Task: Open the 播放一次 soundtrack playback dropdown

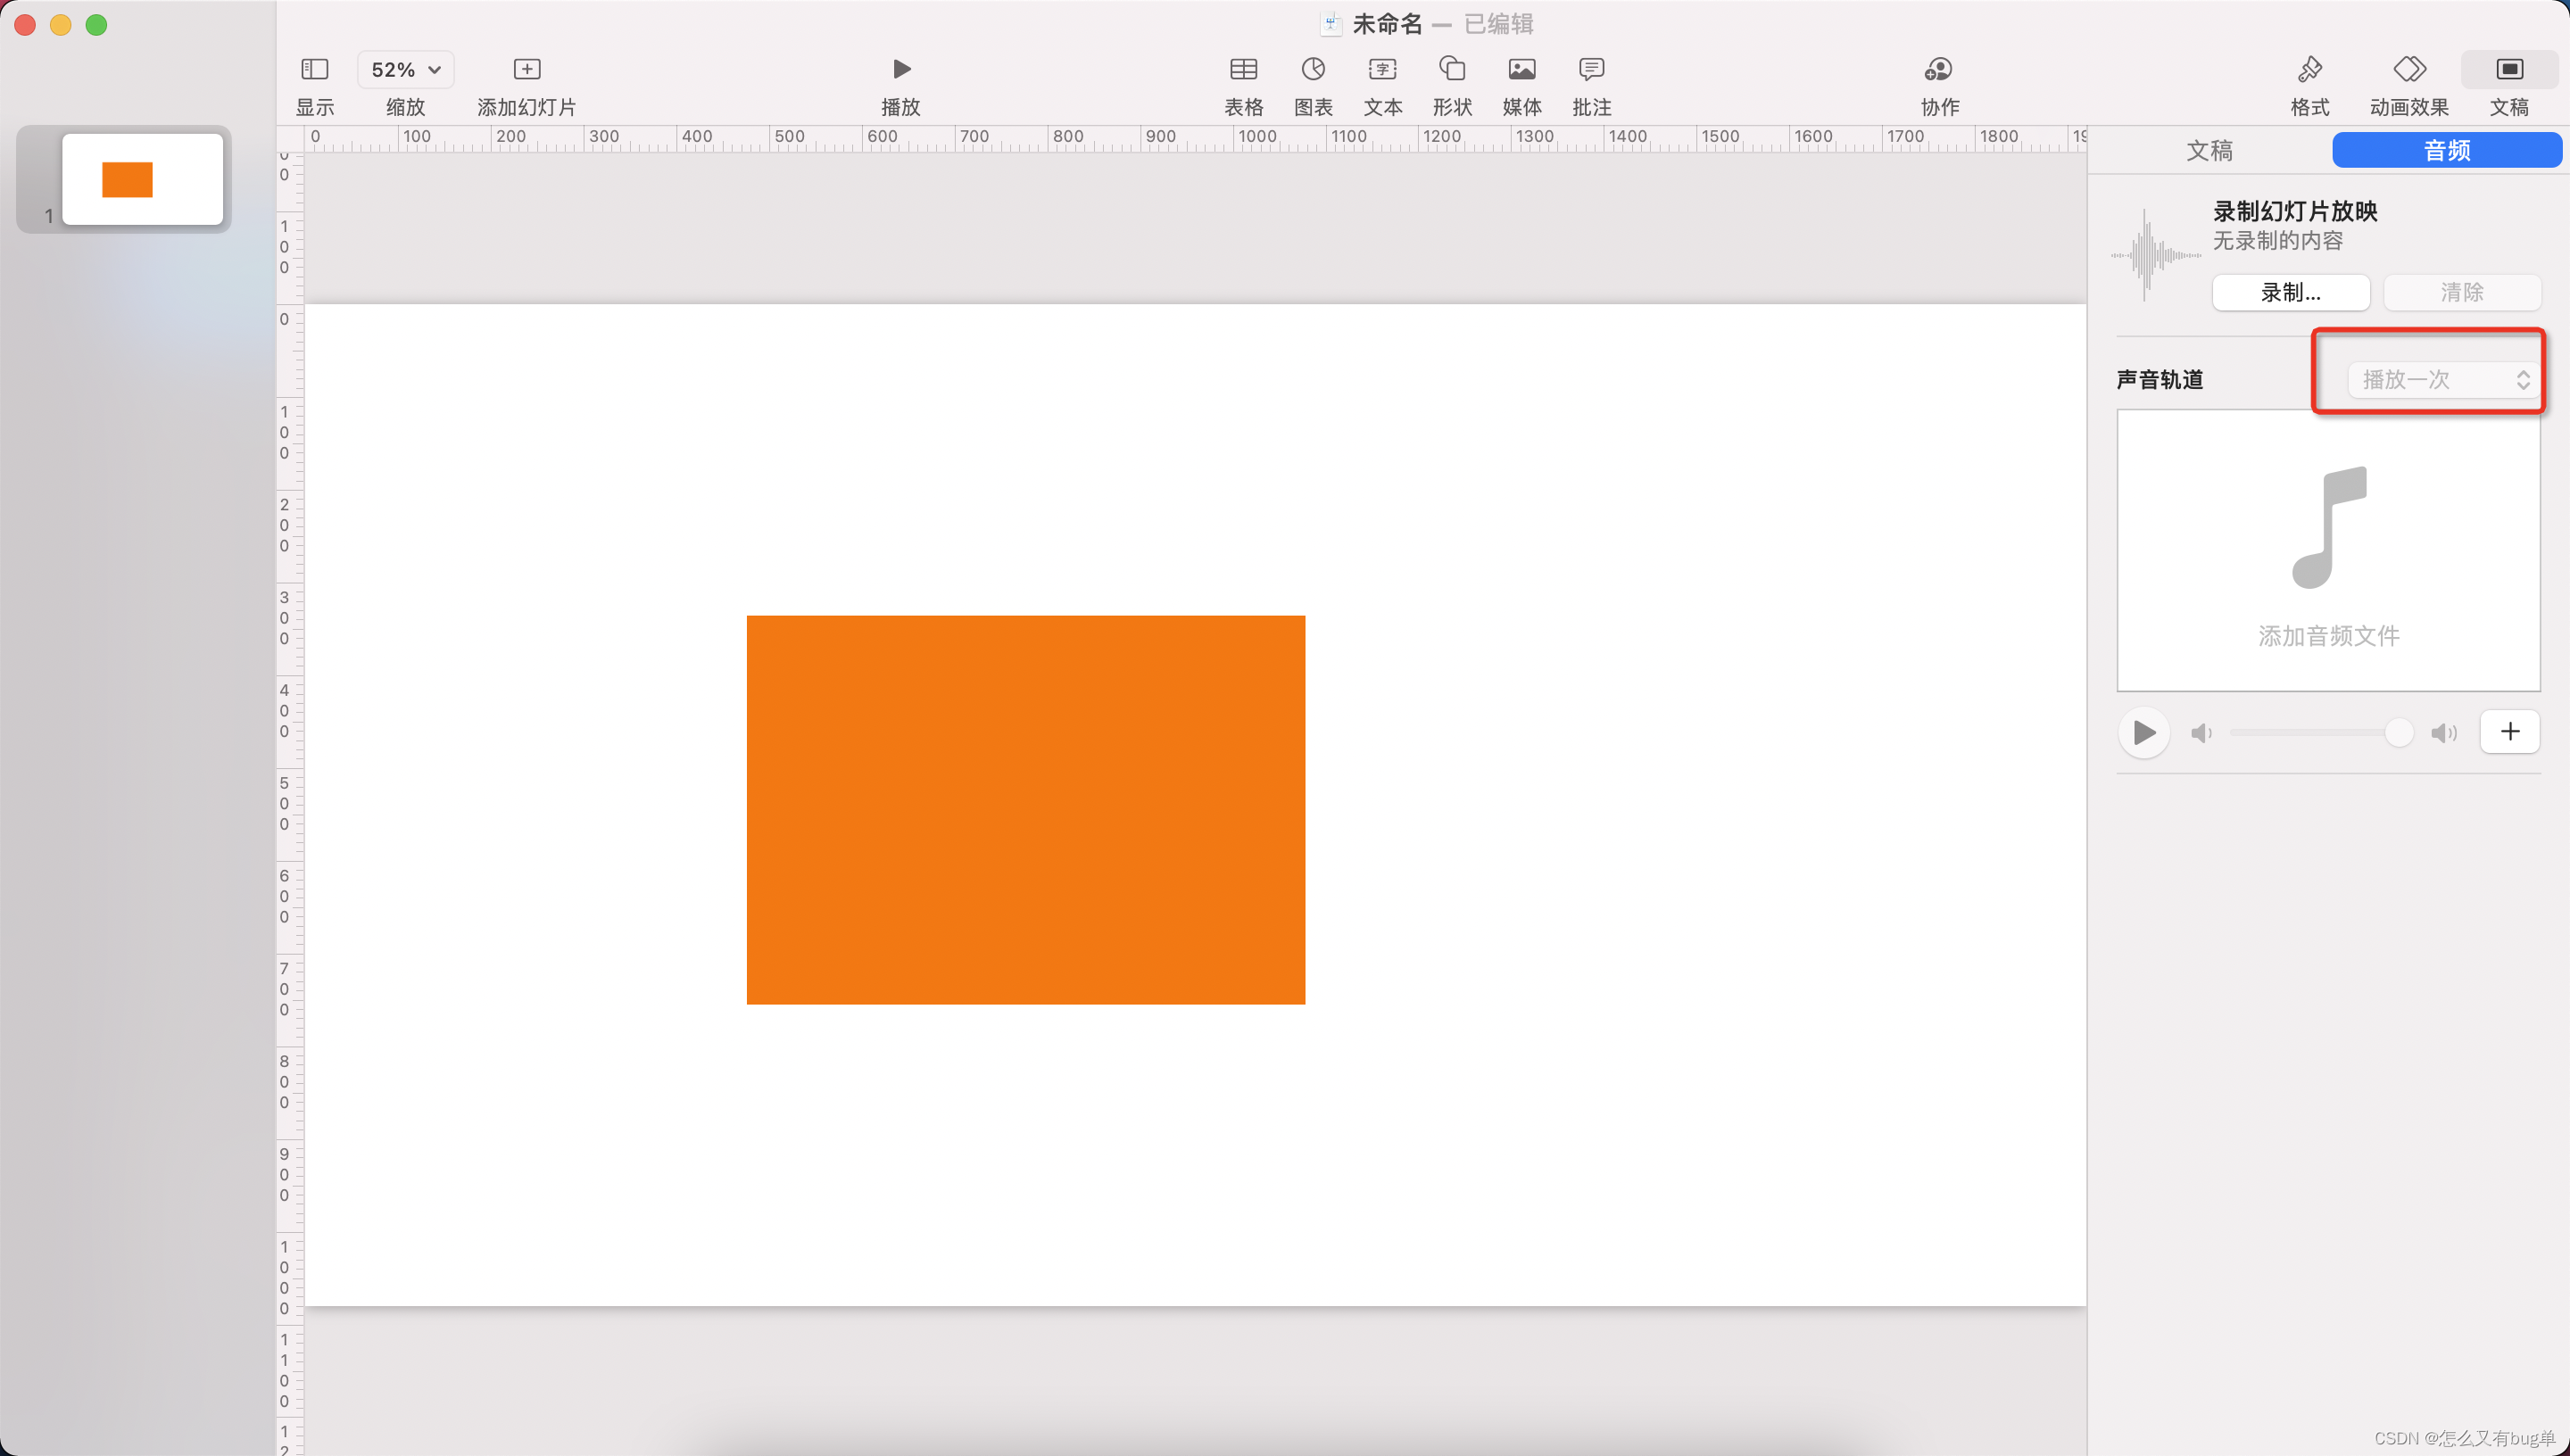Action: (x=2442, y=379)
